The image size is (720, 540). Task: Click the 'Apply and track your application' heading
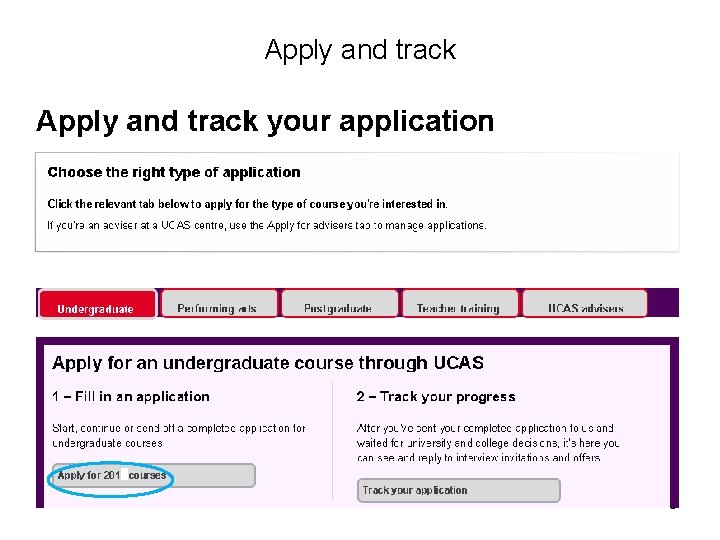[x=265, y=122]
